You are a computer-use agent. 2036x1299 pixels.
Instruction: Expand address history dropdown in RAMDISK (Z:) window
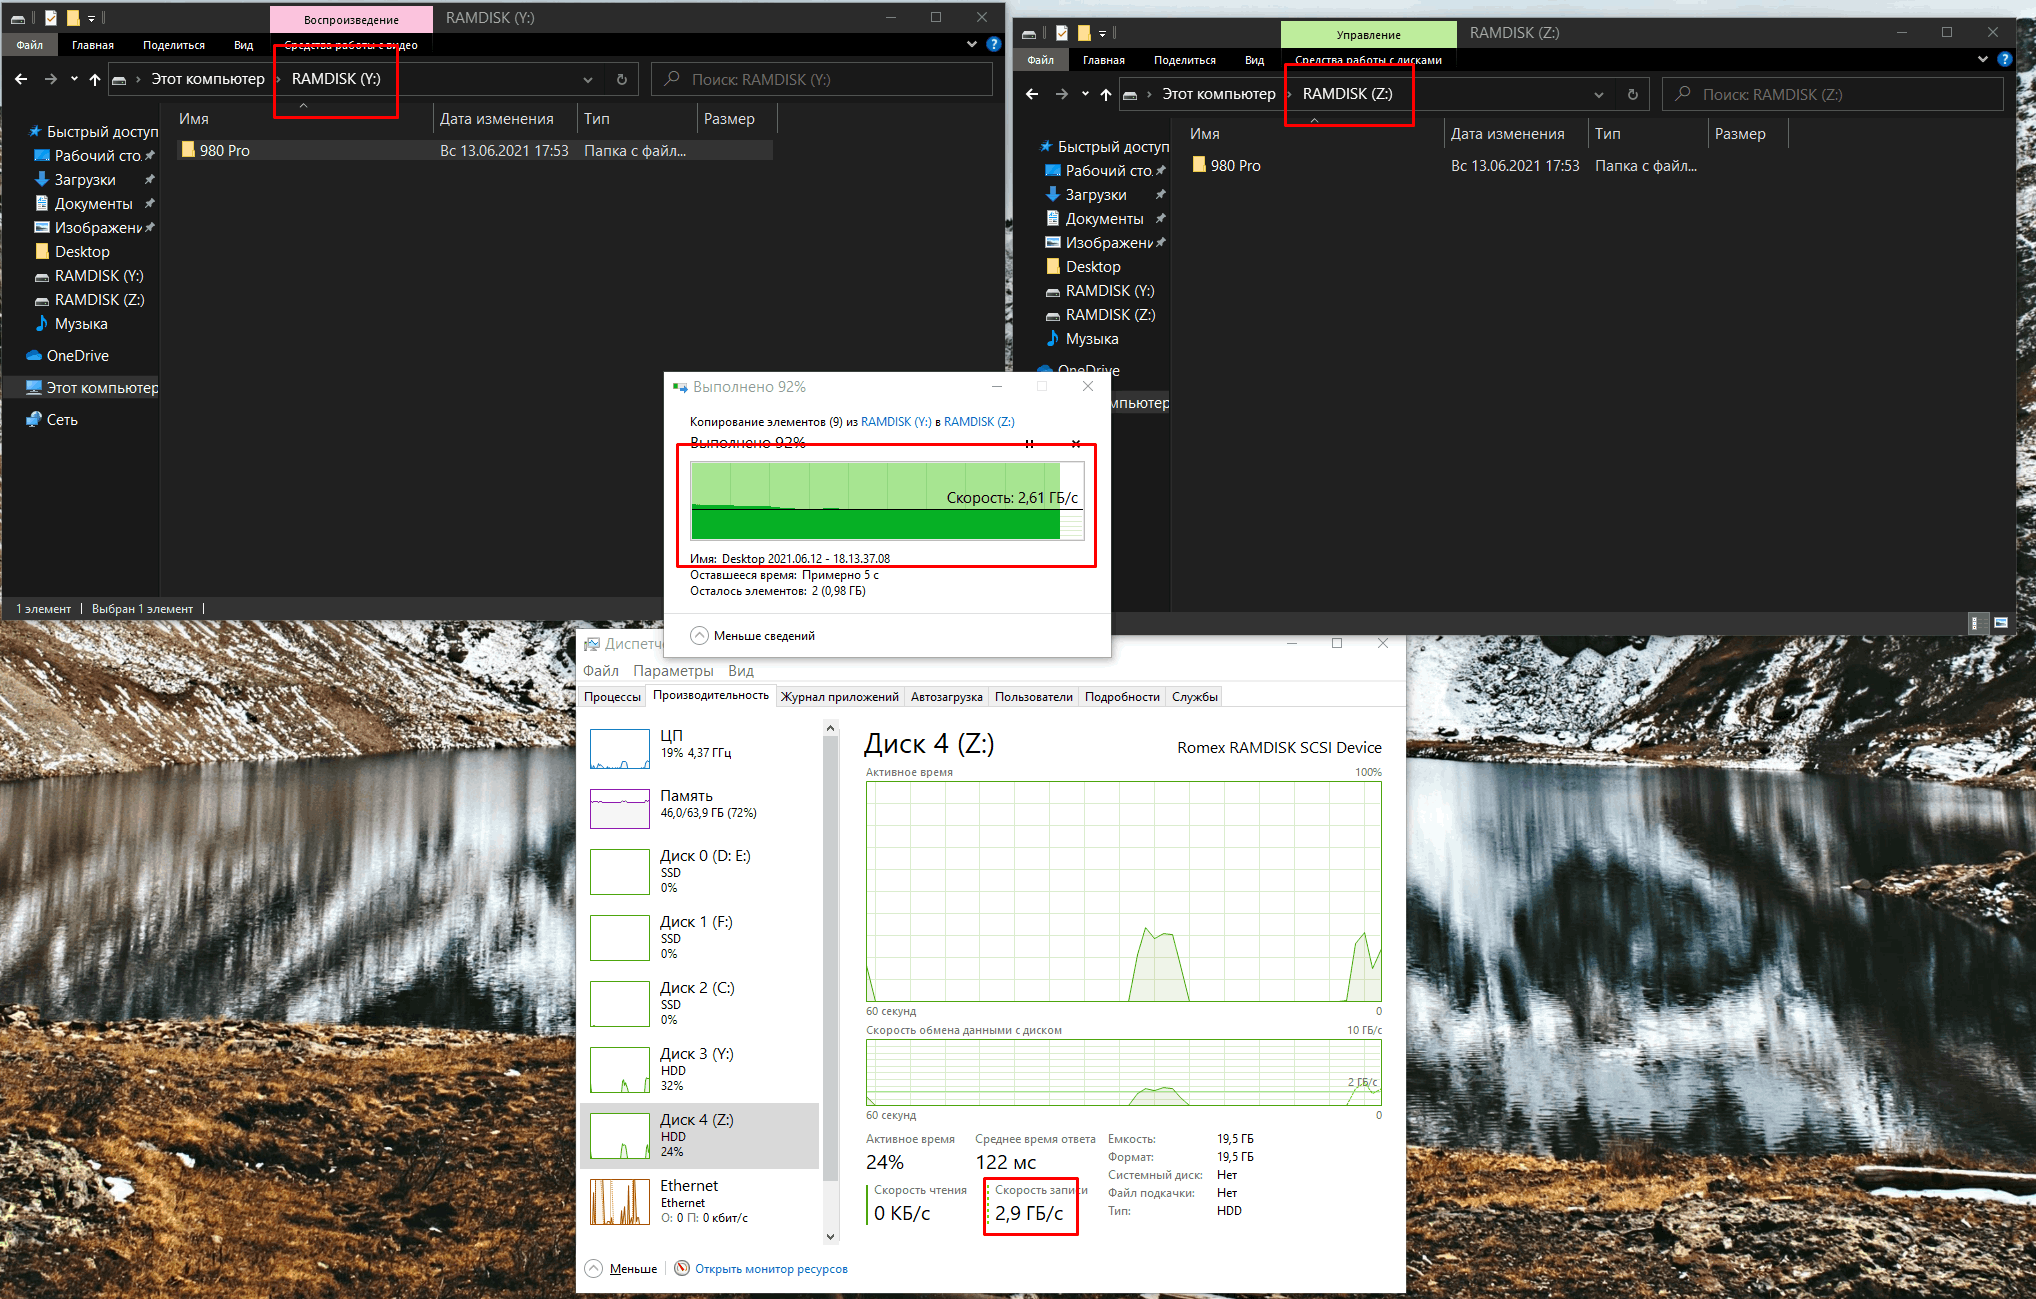coord(1599,94)
